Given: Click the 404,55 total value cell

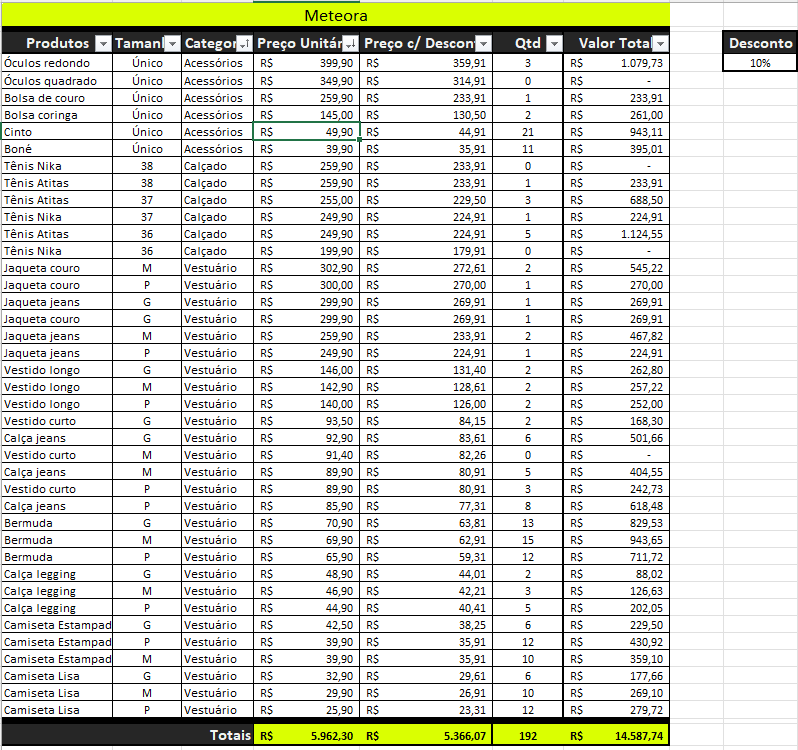Looking at the screenshot, I should [x=616, y=472].
